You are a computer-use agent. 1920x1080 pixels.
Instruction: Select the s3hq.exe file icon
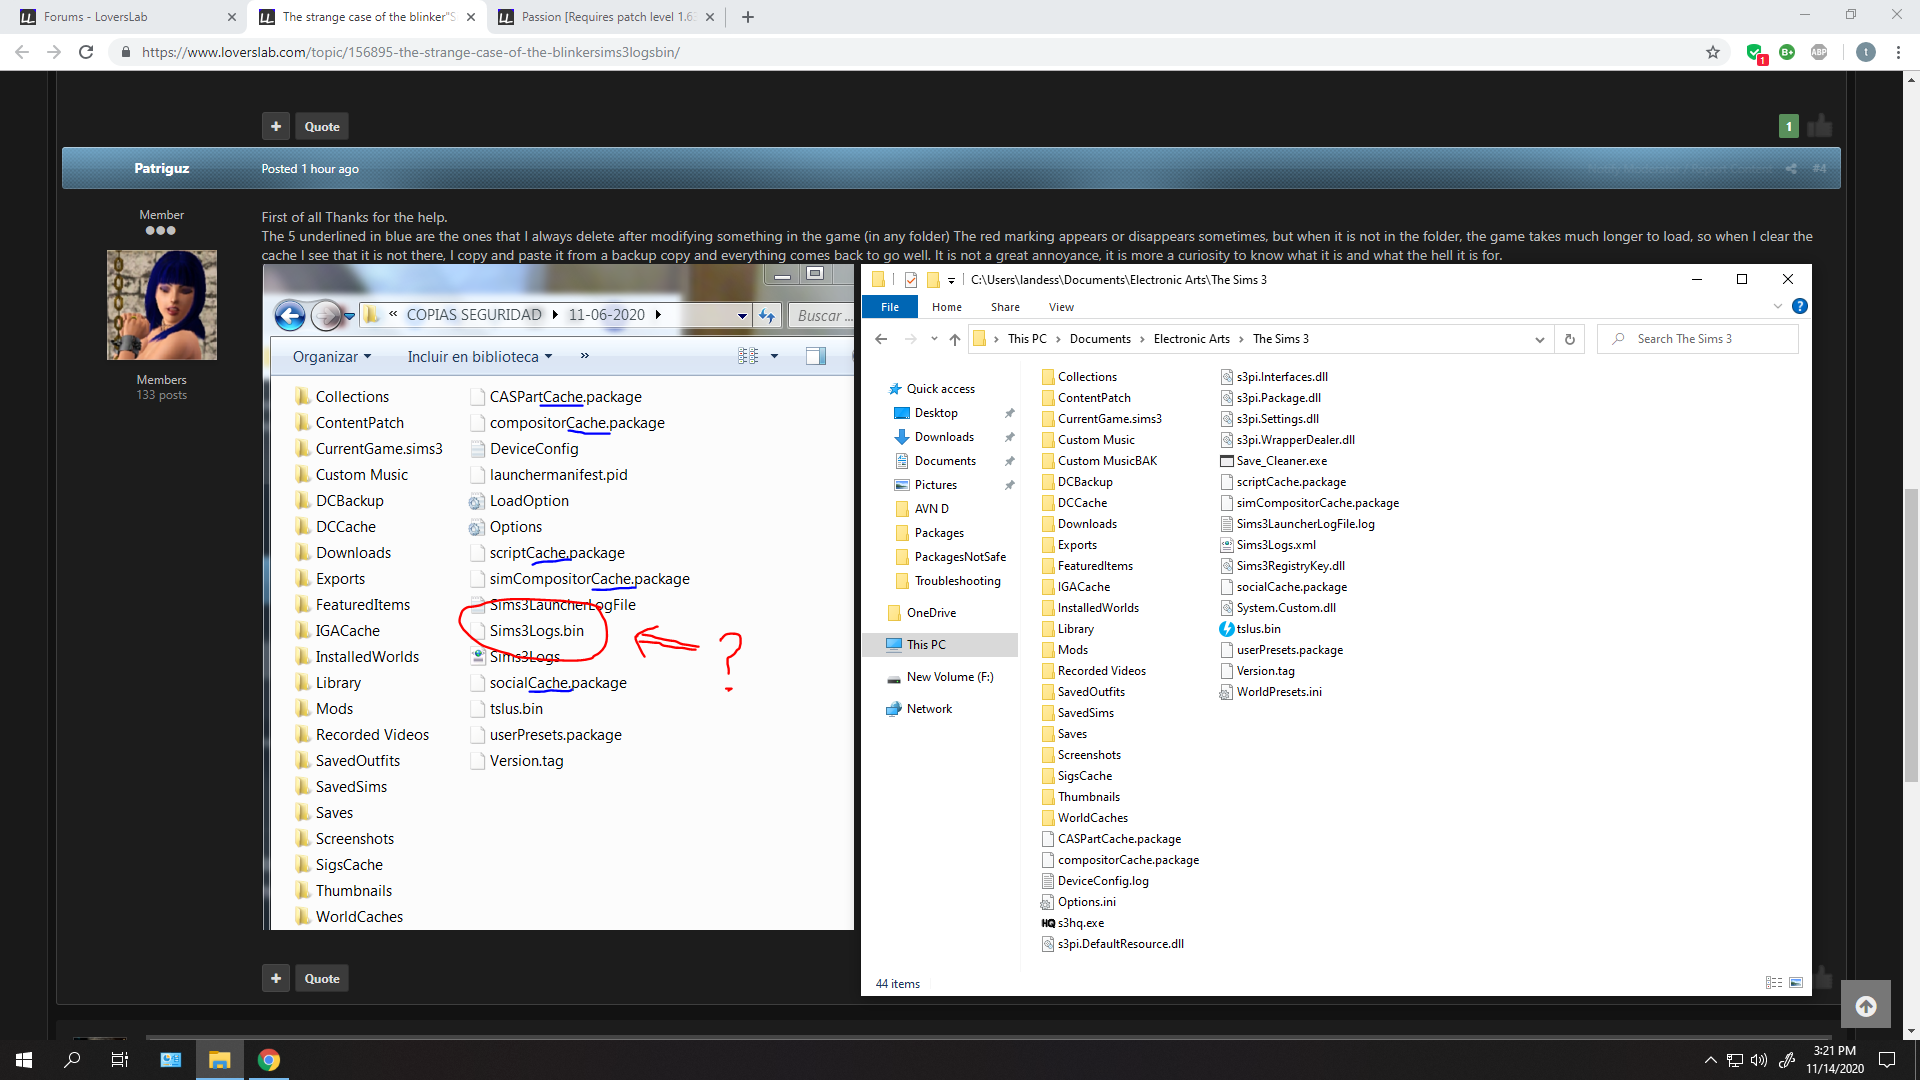coord(1048,923)
